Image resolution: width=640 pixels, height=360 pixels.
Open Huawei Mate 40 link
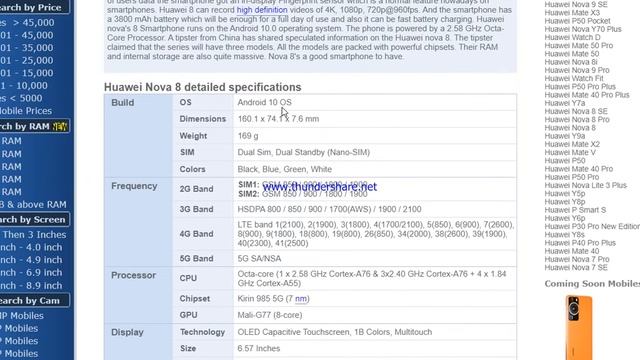point(572,251)
